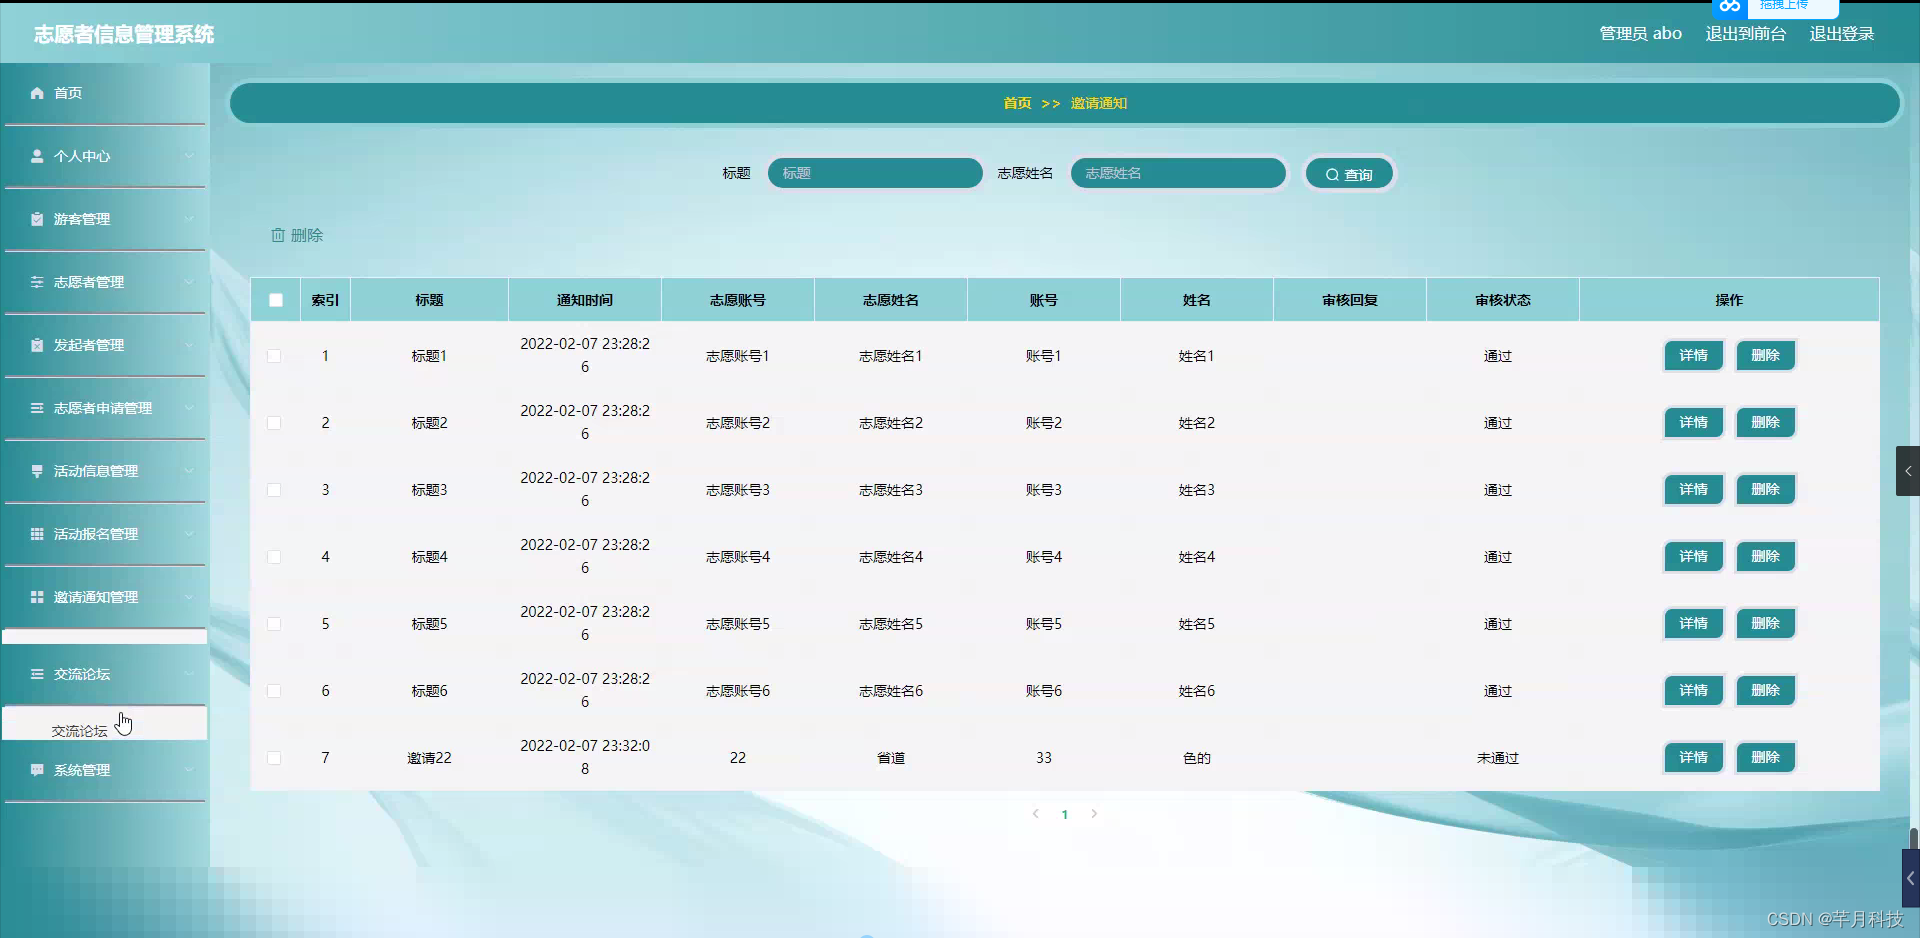Open 游客管理 via its sidebar icon
The width and height of the screenshot is (1920, 938).
[x=37, y=218]
